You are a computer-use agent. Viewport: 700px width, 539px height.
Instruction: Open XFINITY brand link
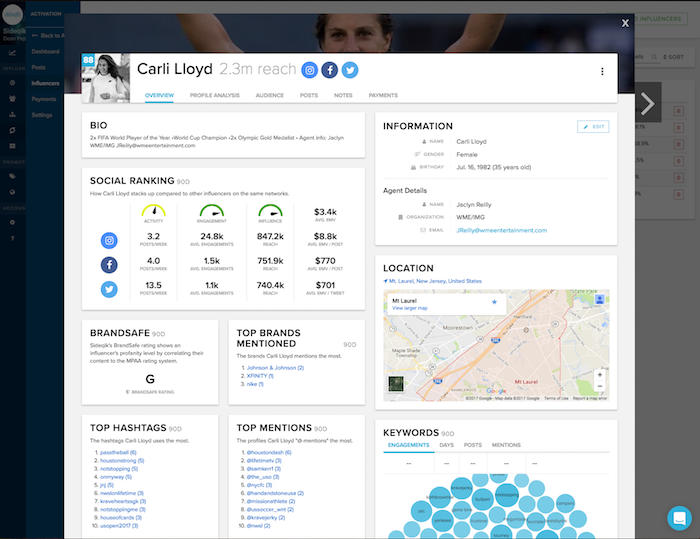coord(260,376)
